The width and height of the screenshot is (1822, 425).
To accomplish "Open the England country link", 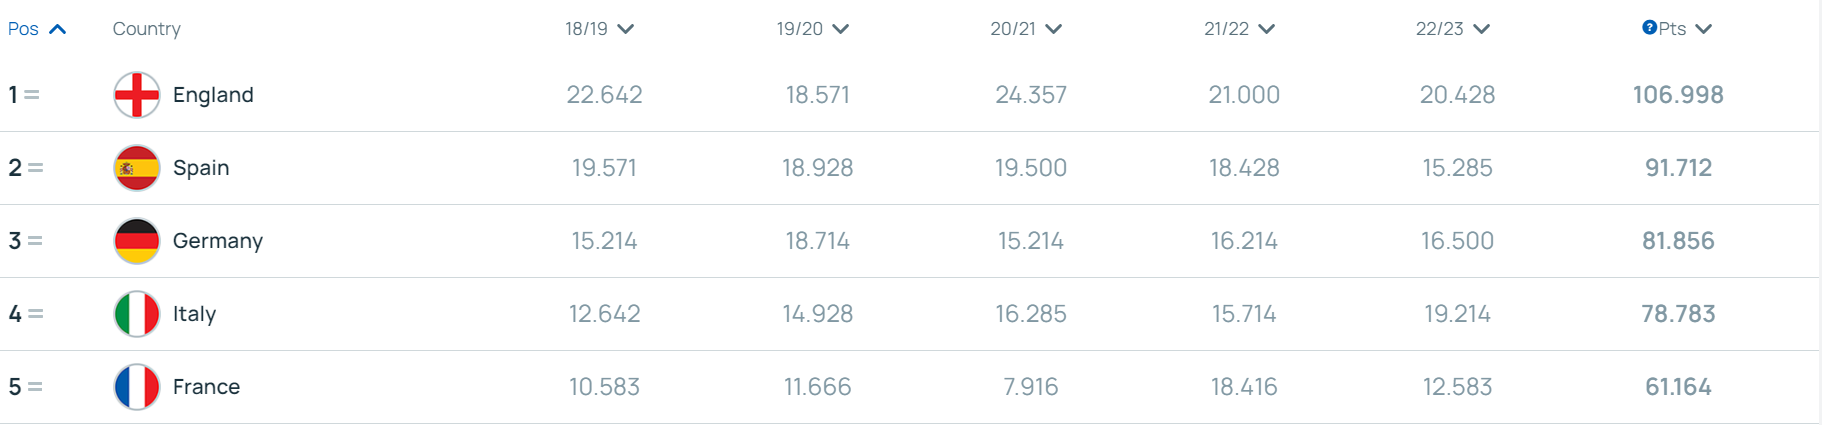I will (213, 95).
